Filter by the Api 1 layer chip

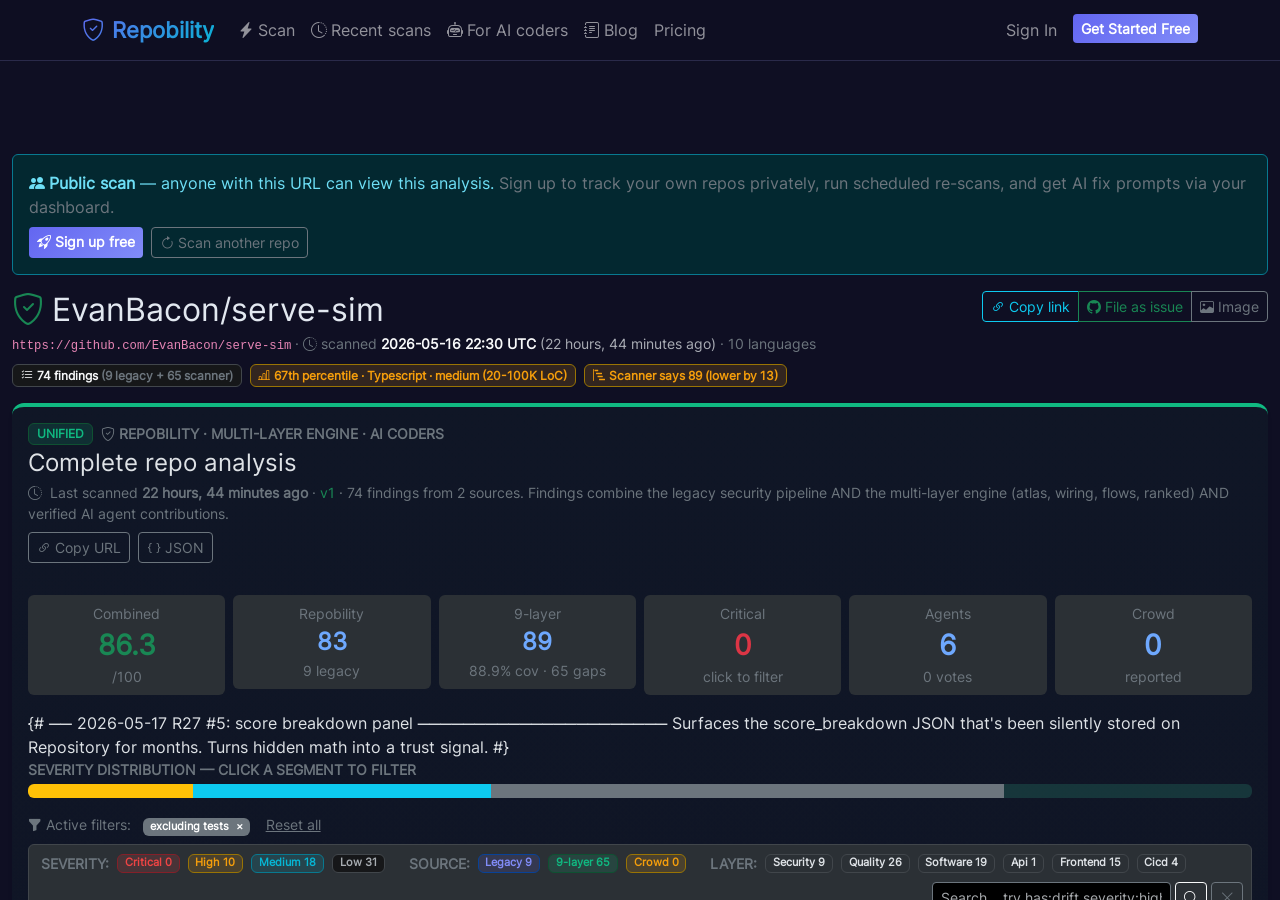pos(1023,863)
